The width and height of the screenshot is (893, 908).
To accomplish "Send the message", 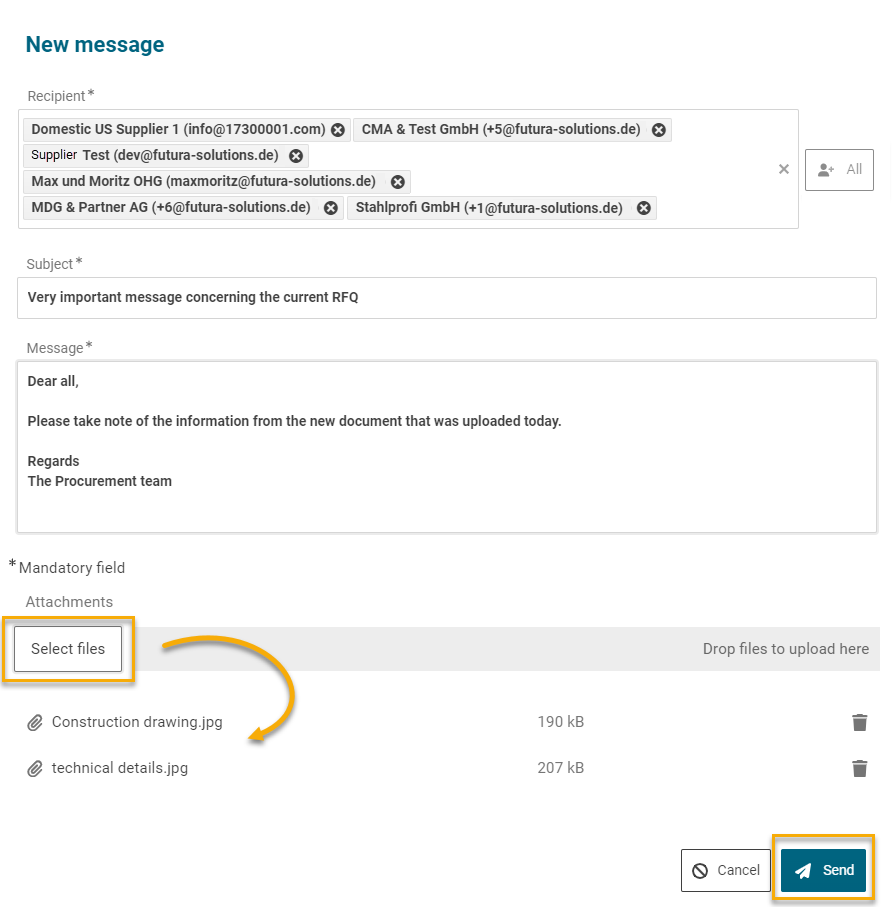I will point(823,870).
